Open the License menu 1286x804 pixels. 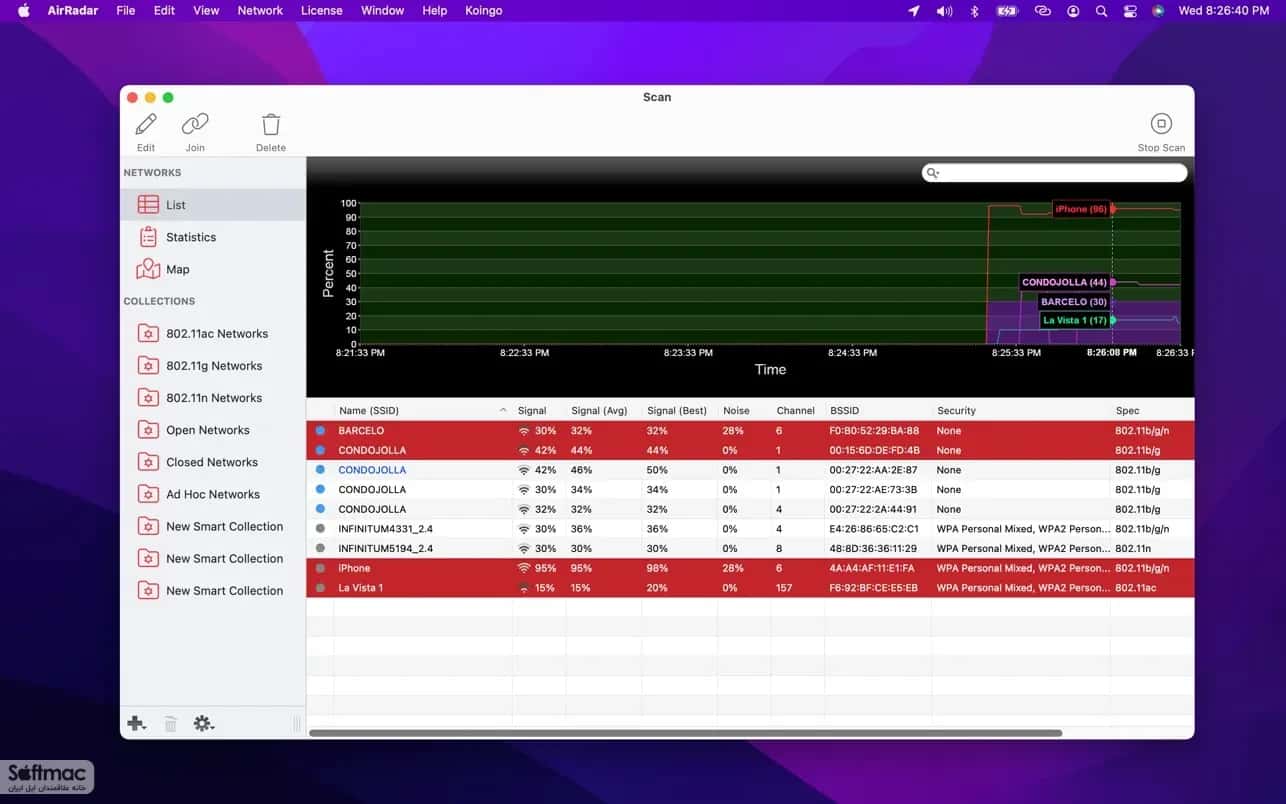pos(321,11)
